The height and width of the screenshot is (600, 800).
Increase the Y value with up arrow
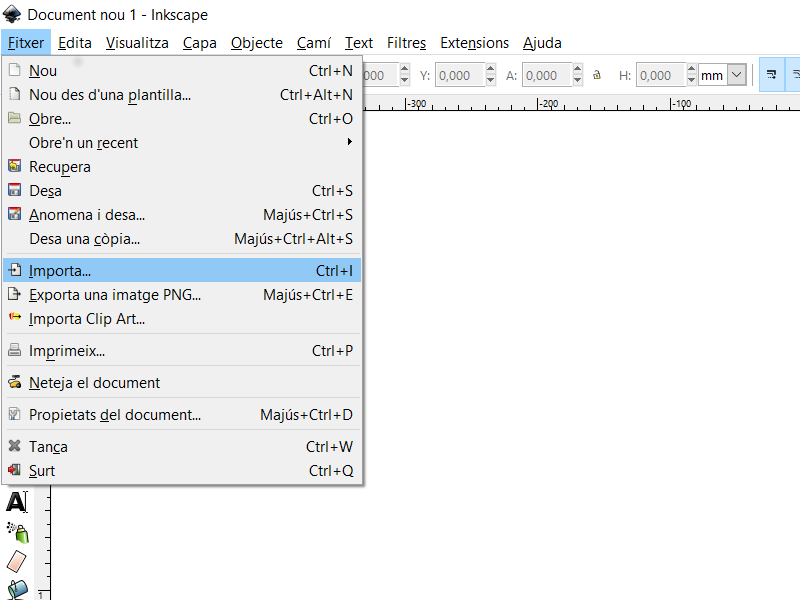tap(490, 69)
